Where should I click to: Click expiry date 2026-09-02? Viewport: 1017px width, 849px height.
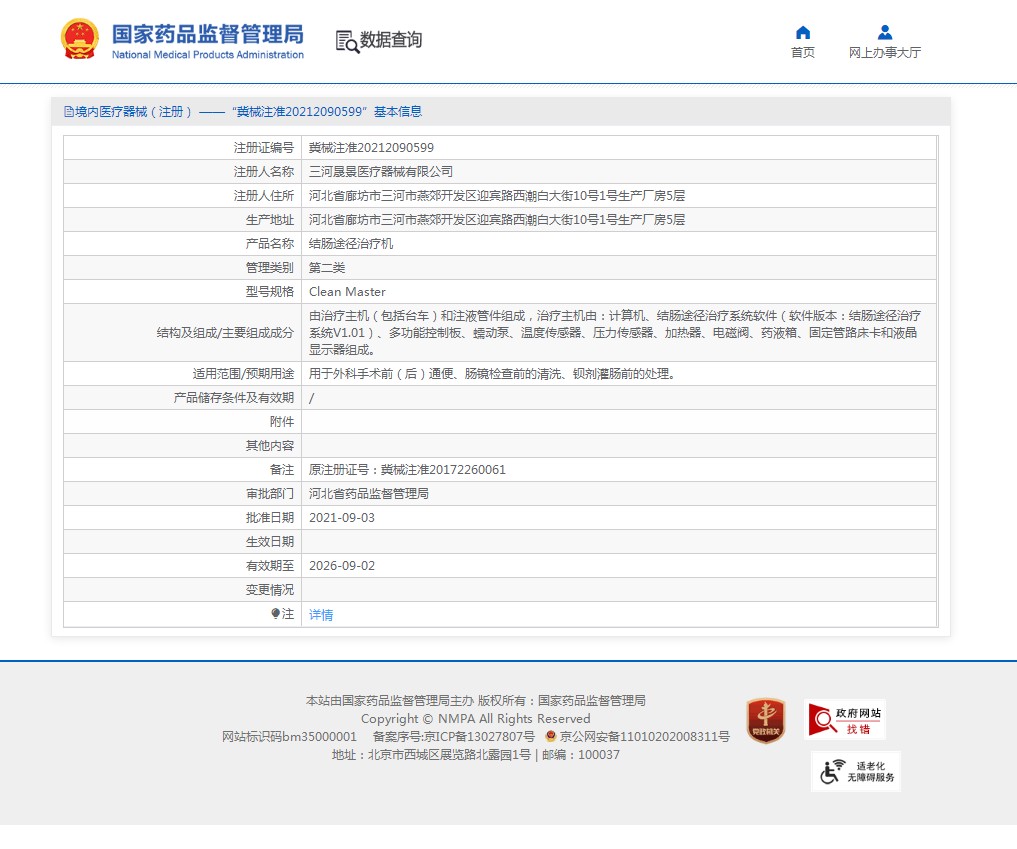(342, 566)
